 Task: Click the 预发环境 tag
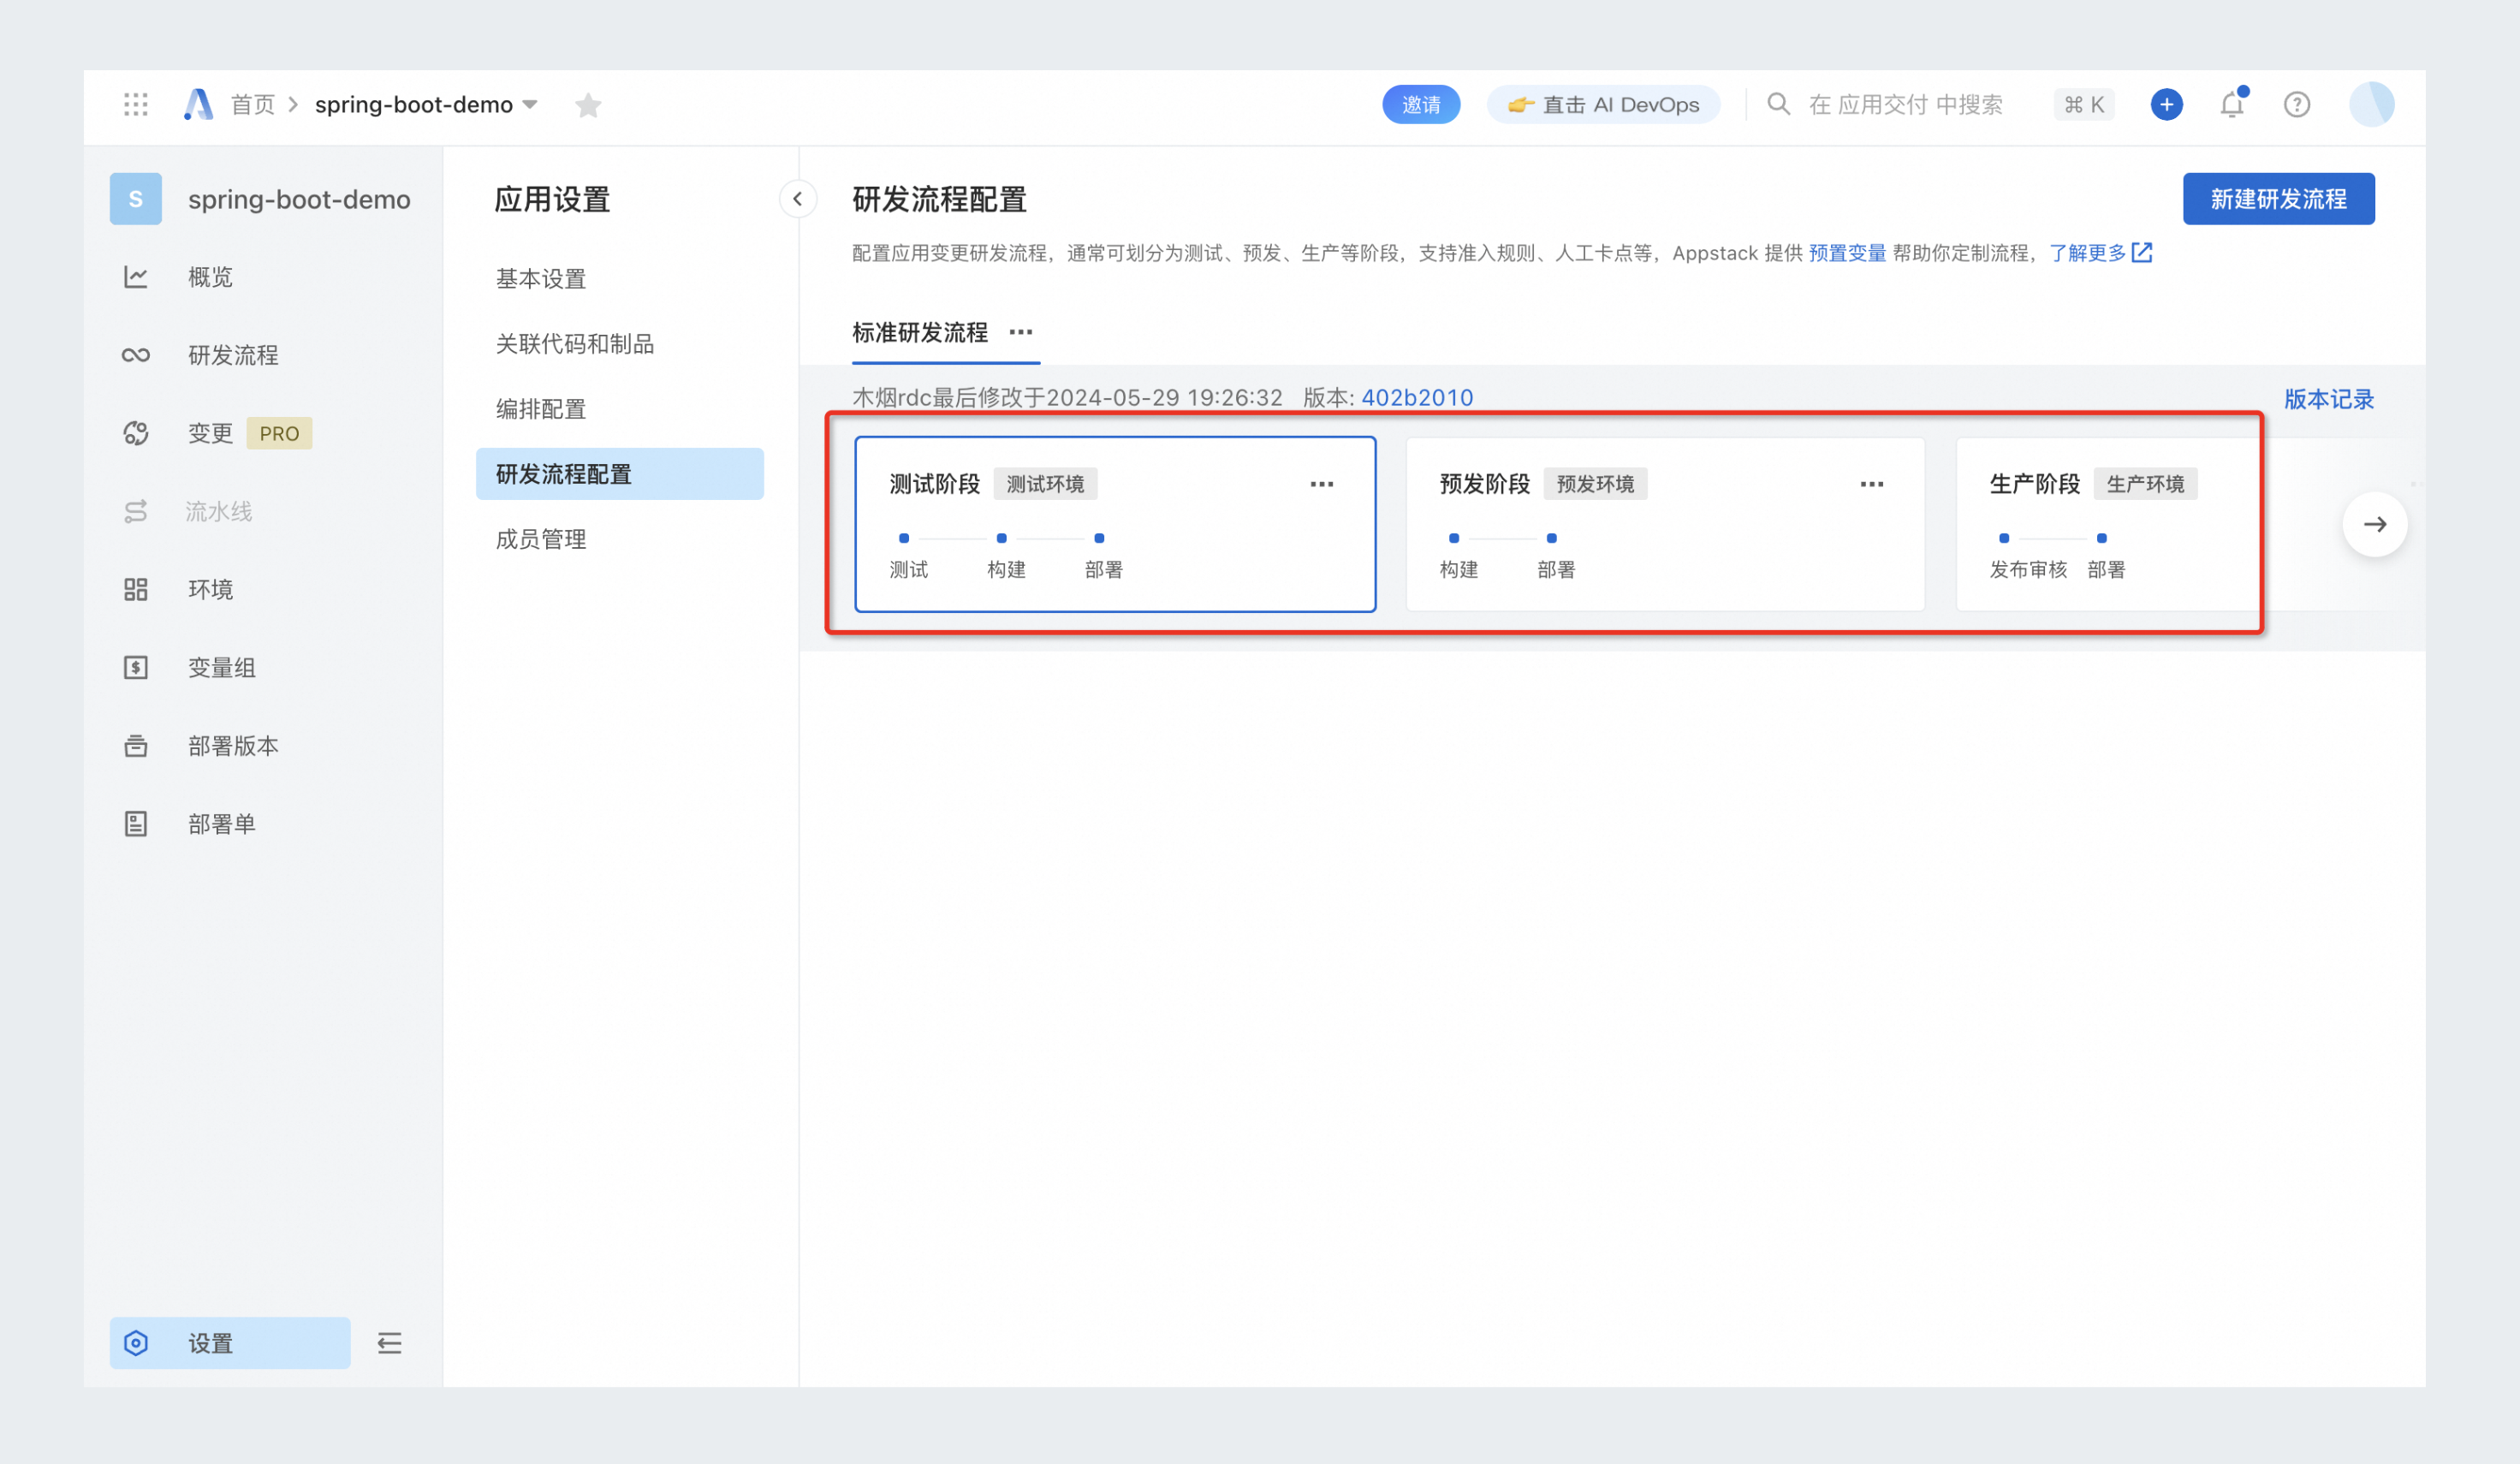tap(1595, 484)
